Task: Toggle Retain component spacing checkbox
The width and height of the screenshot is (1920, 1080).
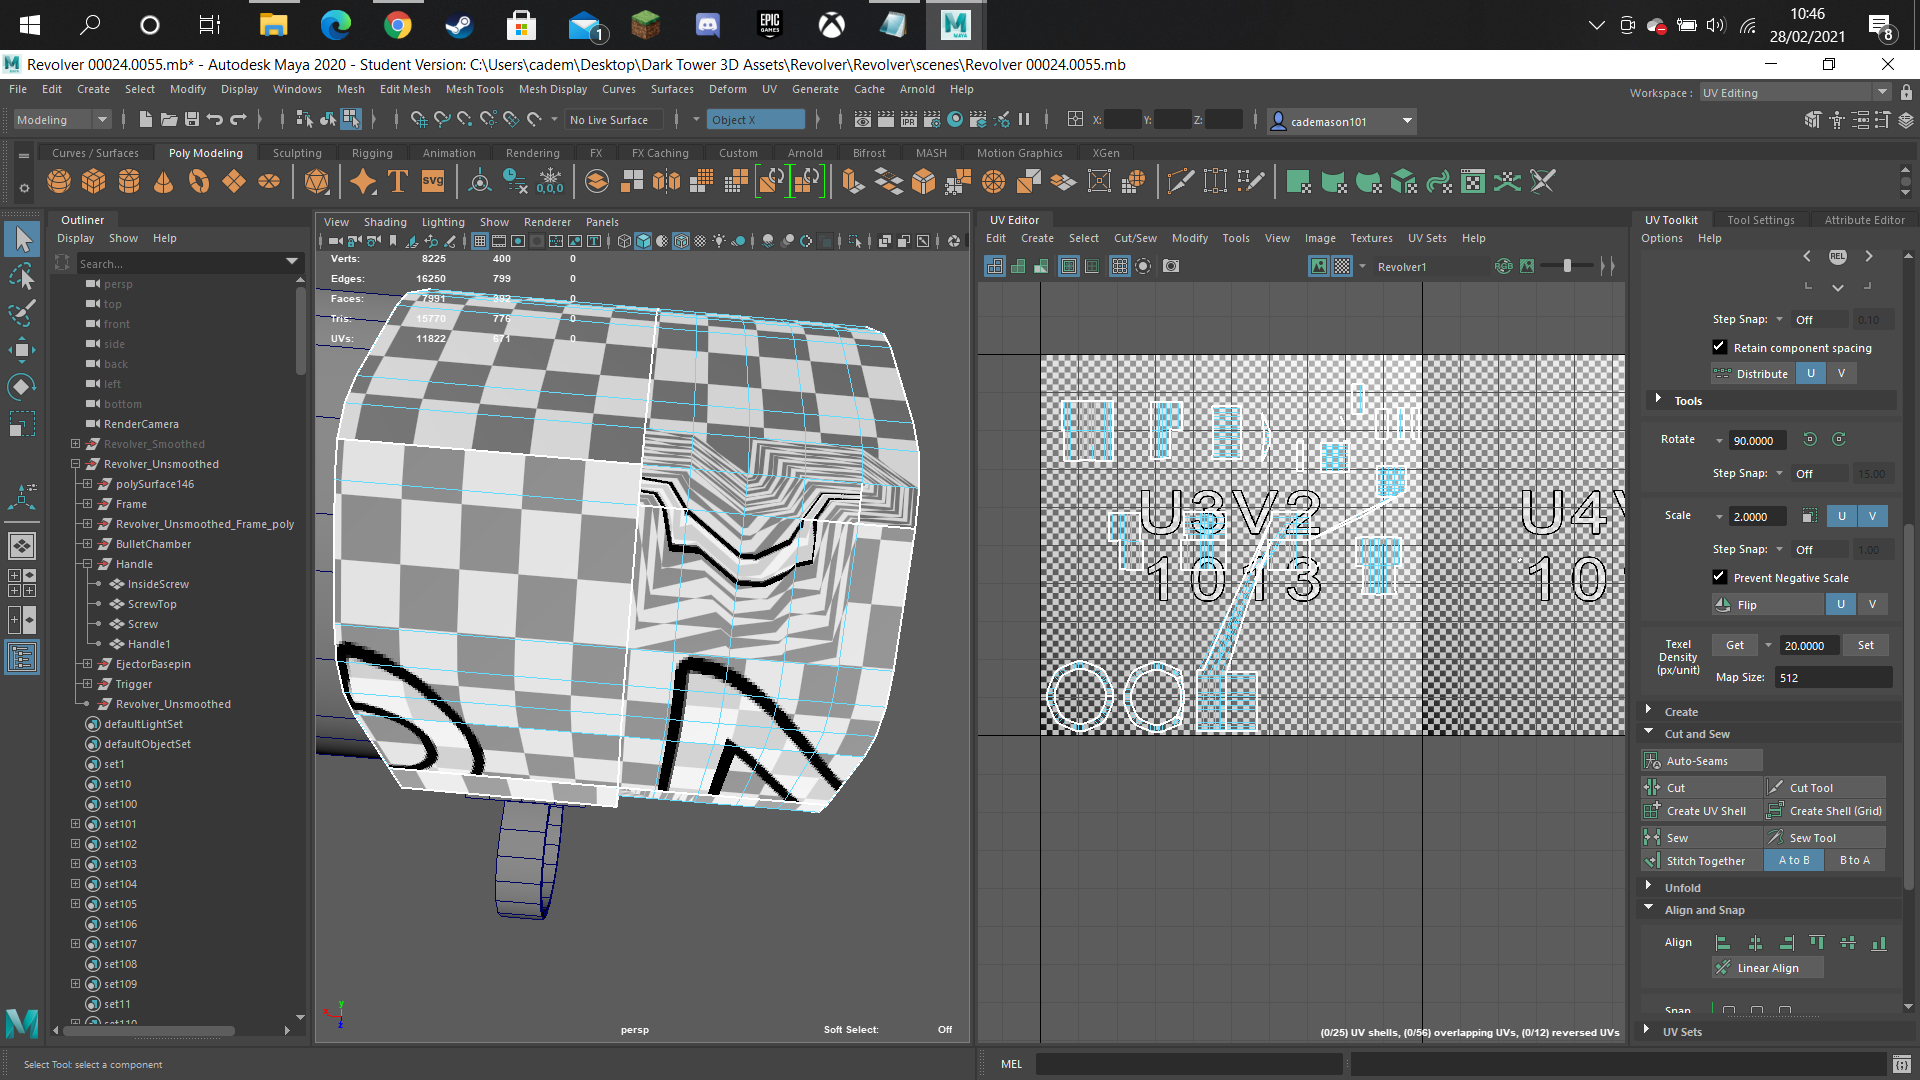Action: click(1720, 347)
